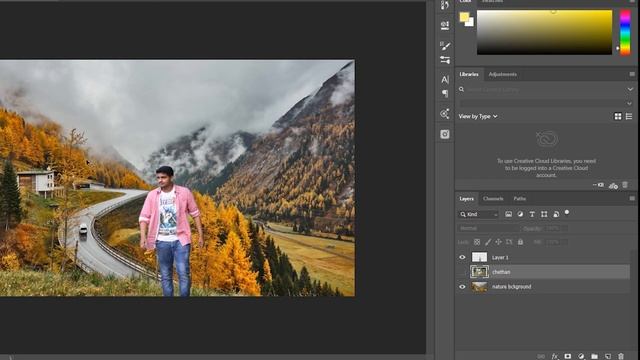Viewport: 640px width, 360px height.
Task: Switch to the Swatches tab
Action: 492,2
